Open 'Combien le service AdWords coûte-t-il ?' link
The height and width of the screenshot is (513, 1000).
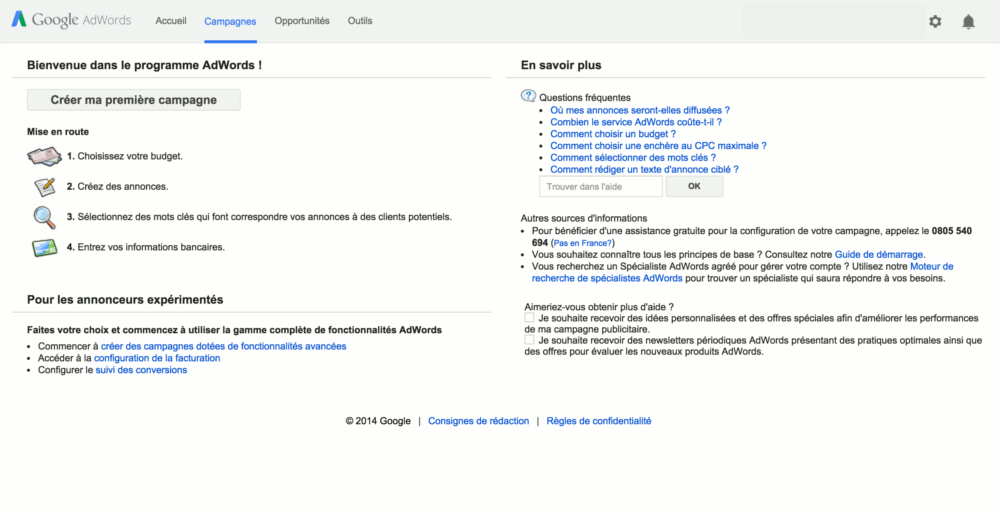click(x=636, y=122)
